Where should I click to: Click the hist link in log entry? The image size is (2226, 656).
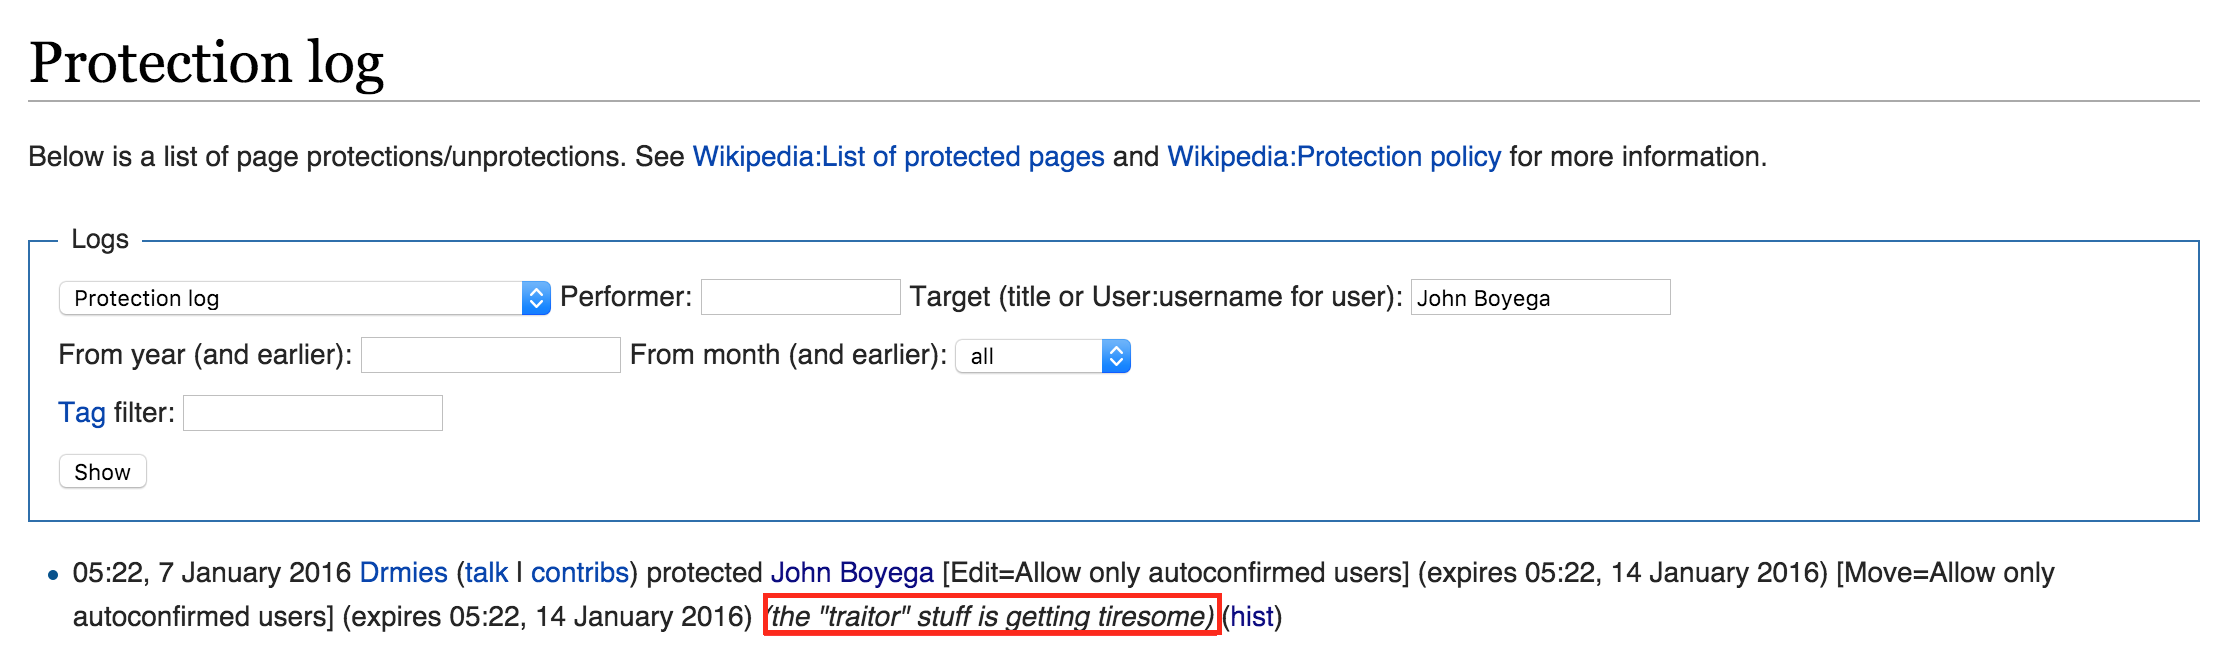[1251, 617]
